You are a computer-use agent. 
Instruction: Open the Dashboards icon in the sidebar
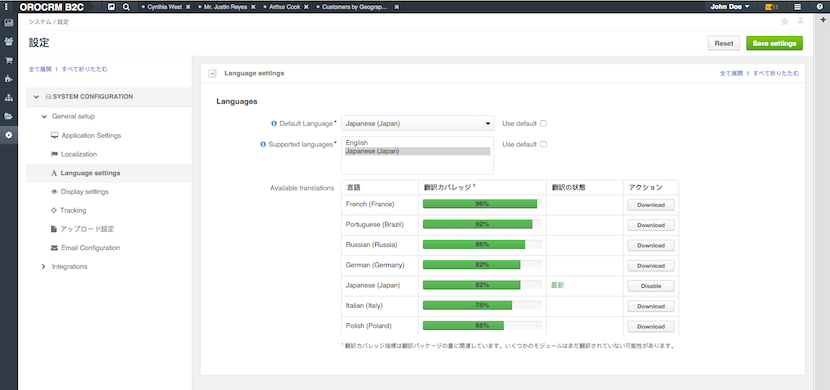tap(8, 23)
